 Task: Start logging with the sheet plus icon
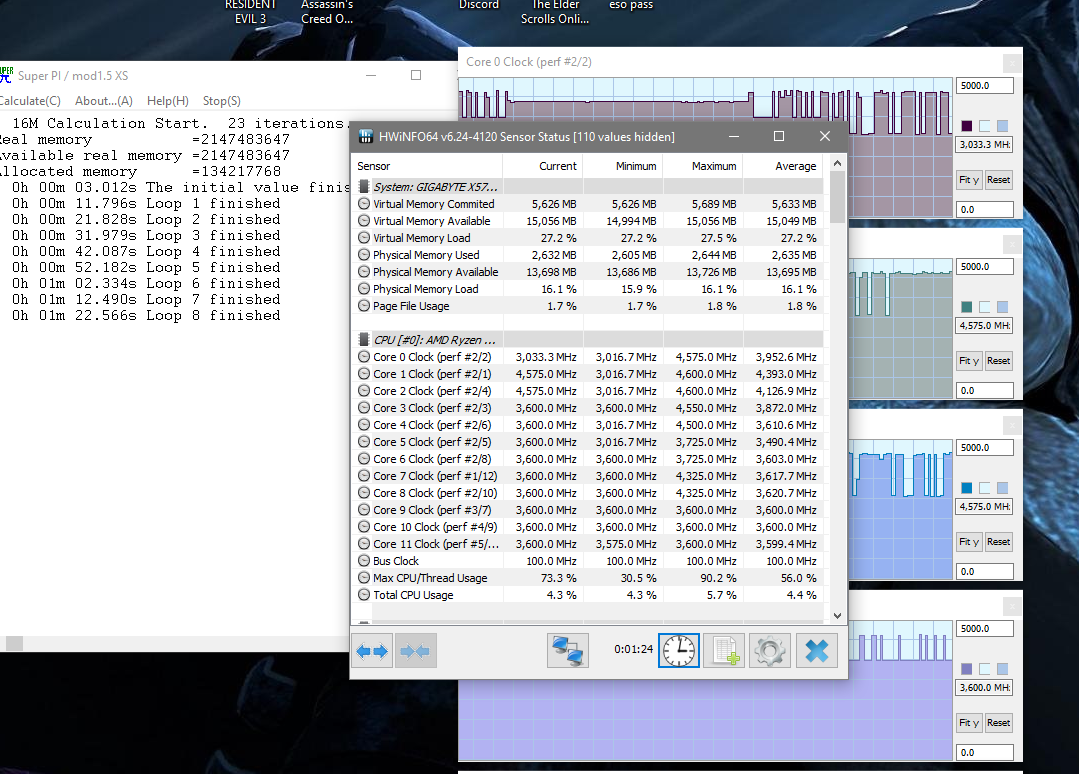click(724, 651)
